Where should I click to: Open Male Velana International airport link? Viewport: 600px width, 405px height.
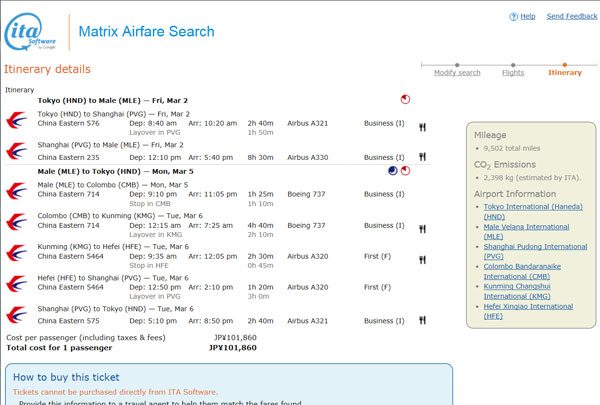click(526, 231)
